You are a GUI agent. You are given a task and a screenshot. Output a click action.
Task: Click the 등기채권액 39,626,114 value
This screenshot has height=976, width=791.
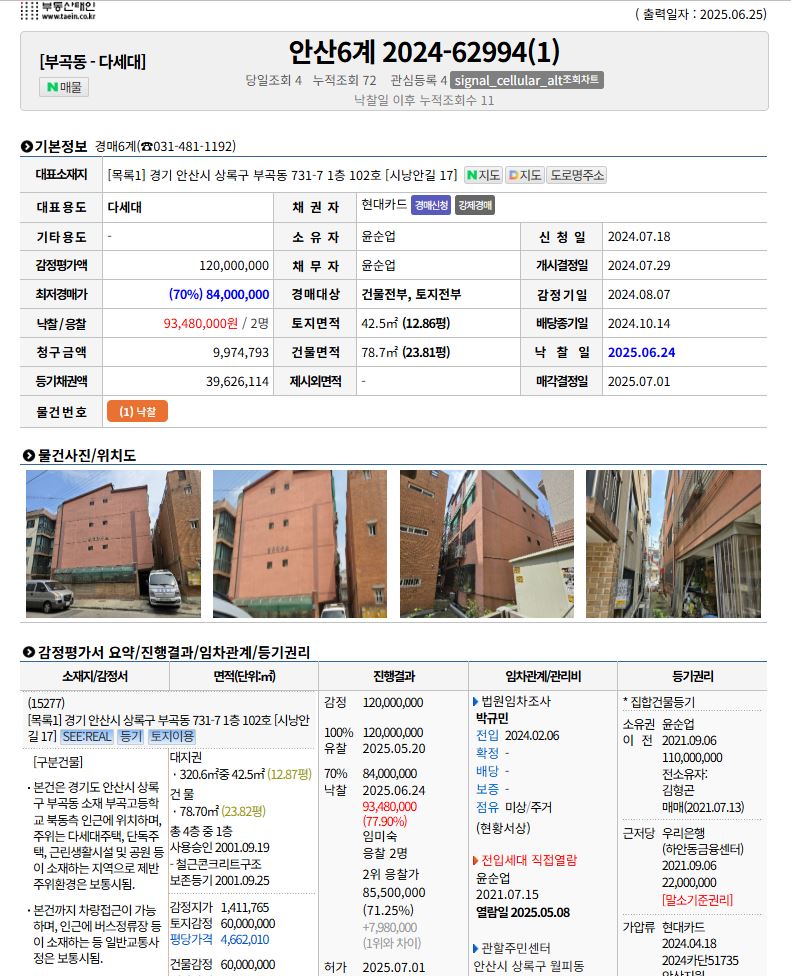pyautogui.click(x=238, y=381)
